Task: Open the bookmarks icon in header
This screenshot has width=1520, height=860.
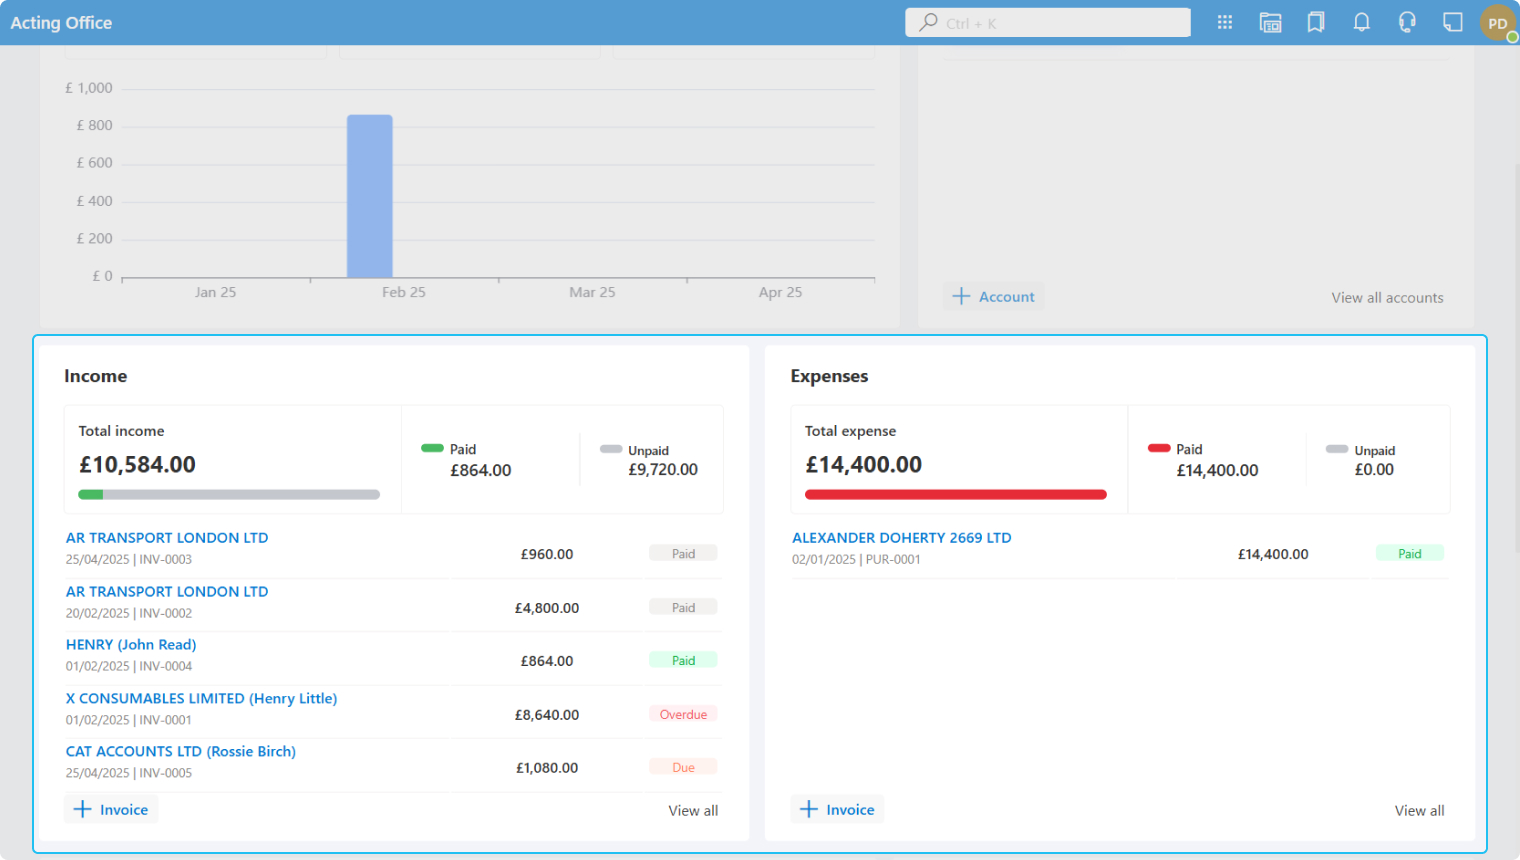Action: pyautogui.click(x=1316, y=22)
